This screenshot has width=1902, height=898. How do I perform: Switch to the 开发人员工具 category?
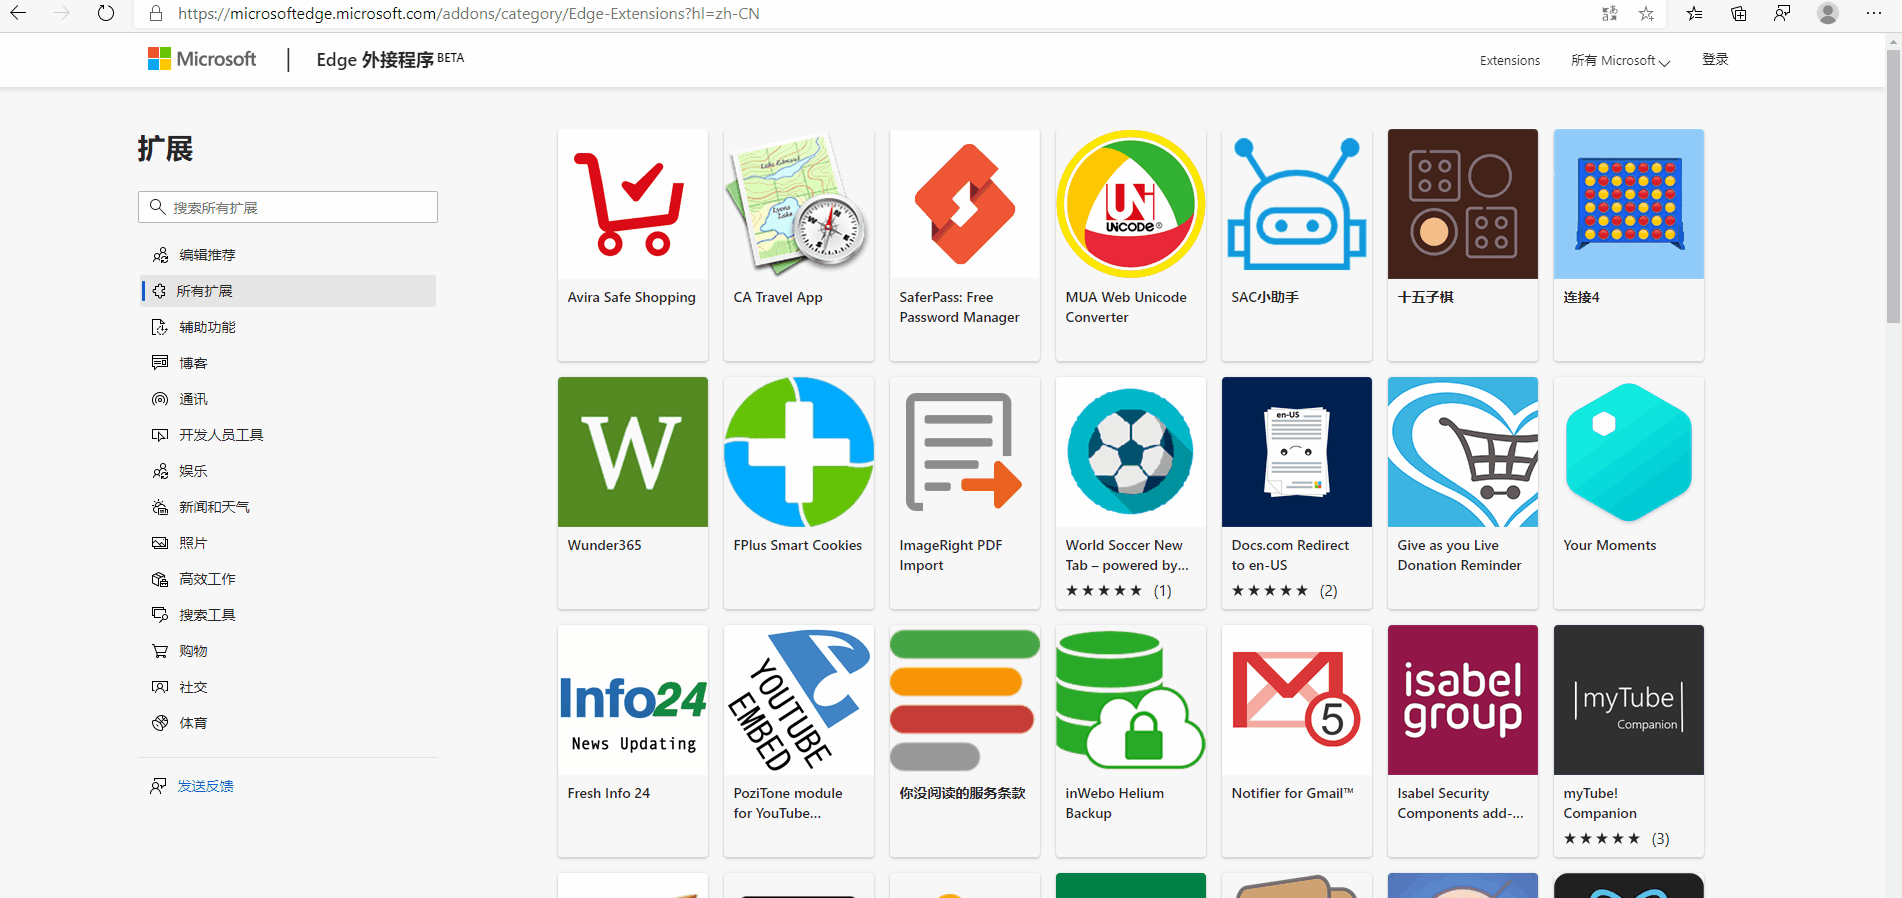coord(221,435)
